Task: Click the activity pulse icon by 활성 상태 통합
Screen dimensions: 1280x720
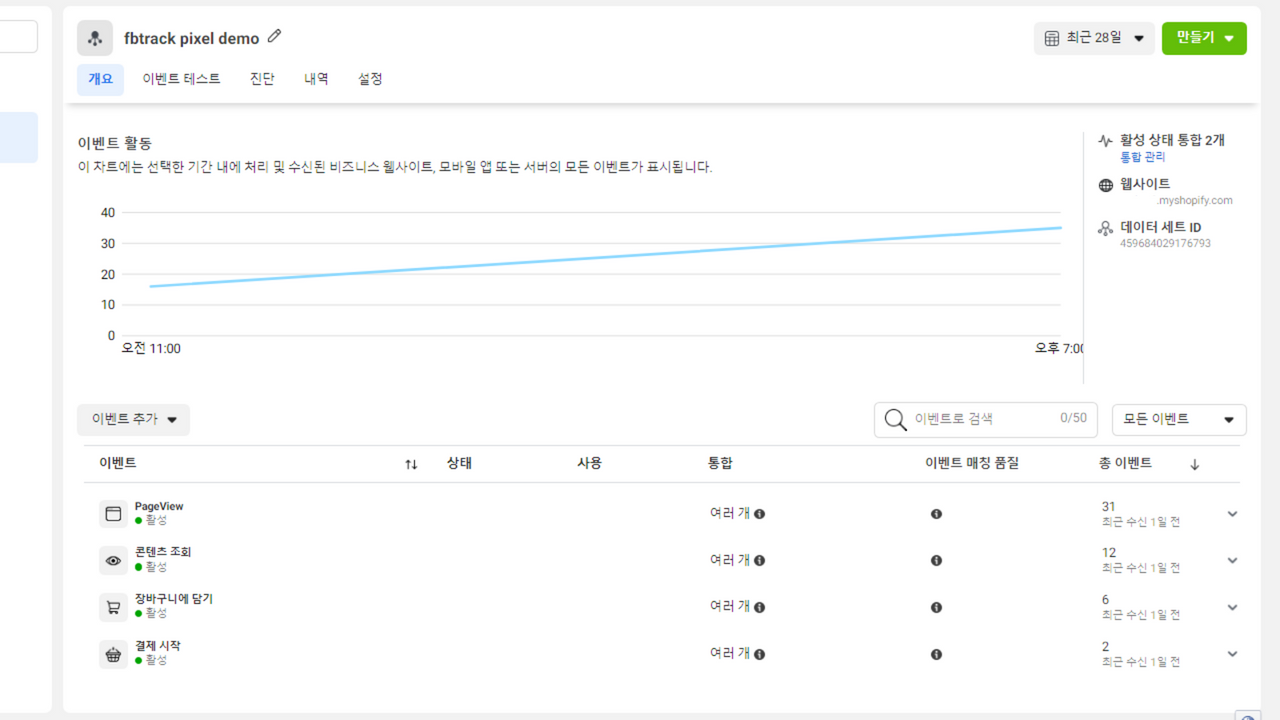Action: 1105,141
